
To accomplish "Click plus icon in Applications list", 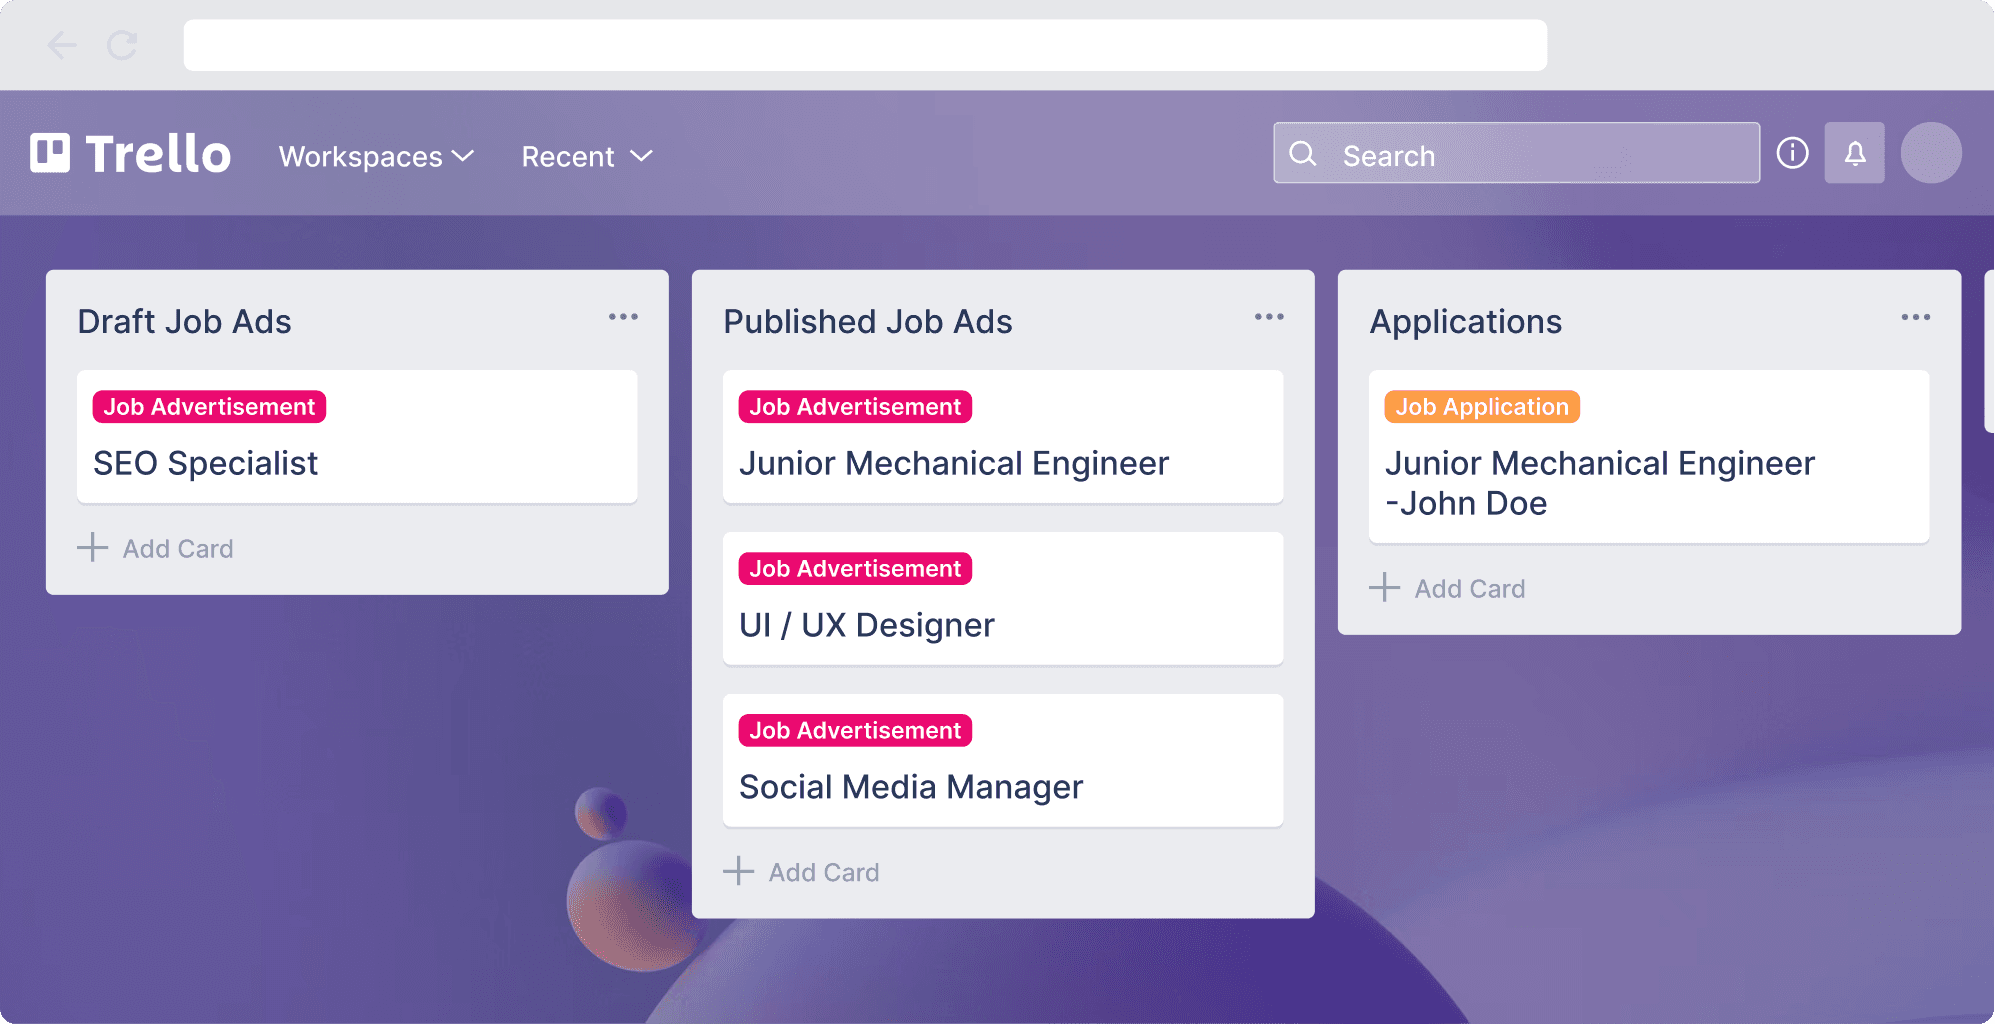I will click(1384, 587).
